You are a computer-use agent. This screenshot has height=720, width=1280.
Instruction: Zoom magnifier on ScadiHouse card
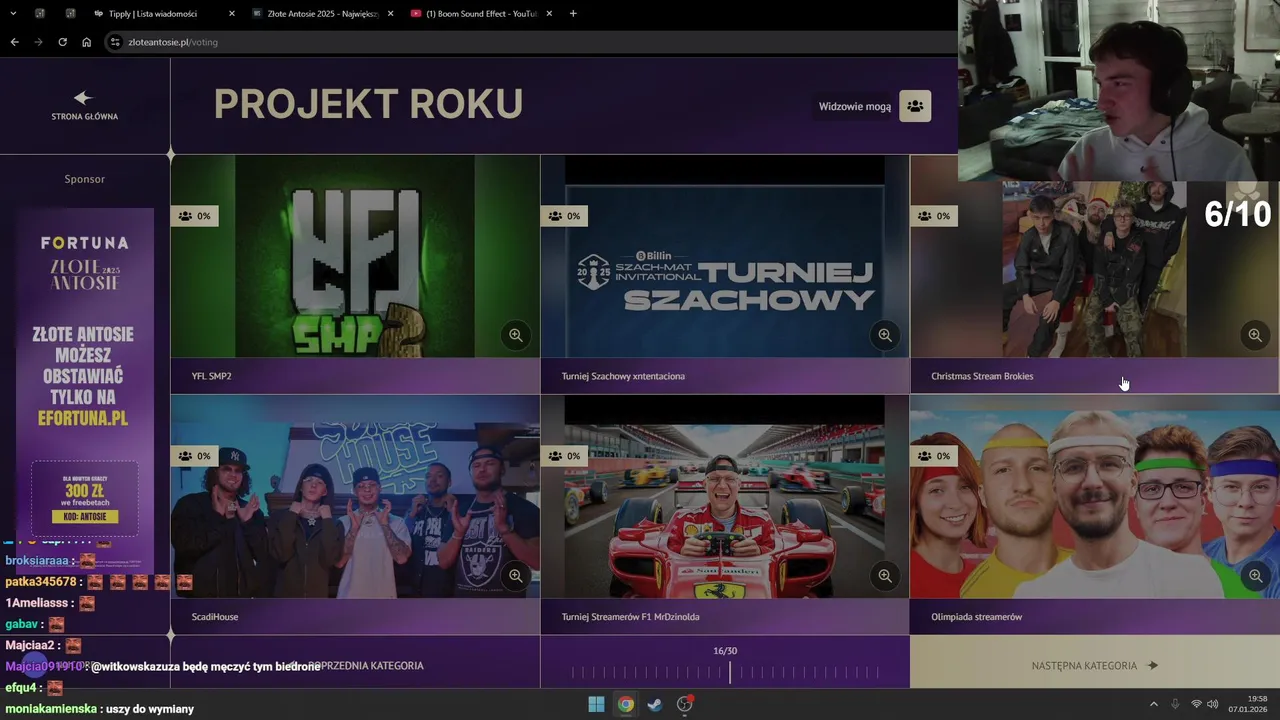pos(515,575)
